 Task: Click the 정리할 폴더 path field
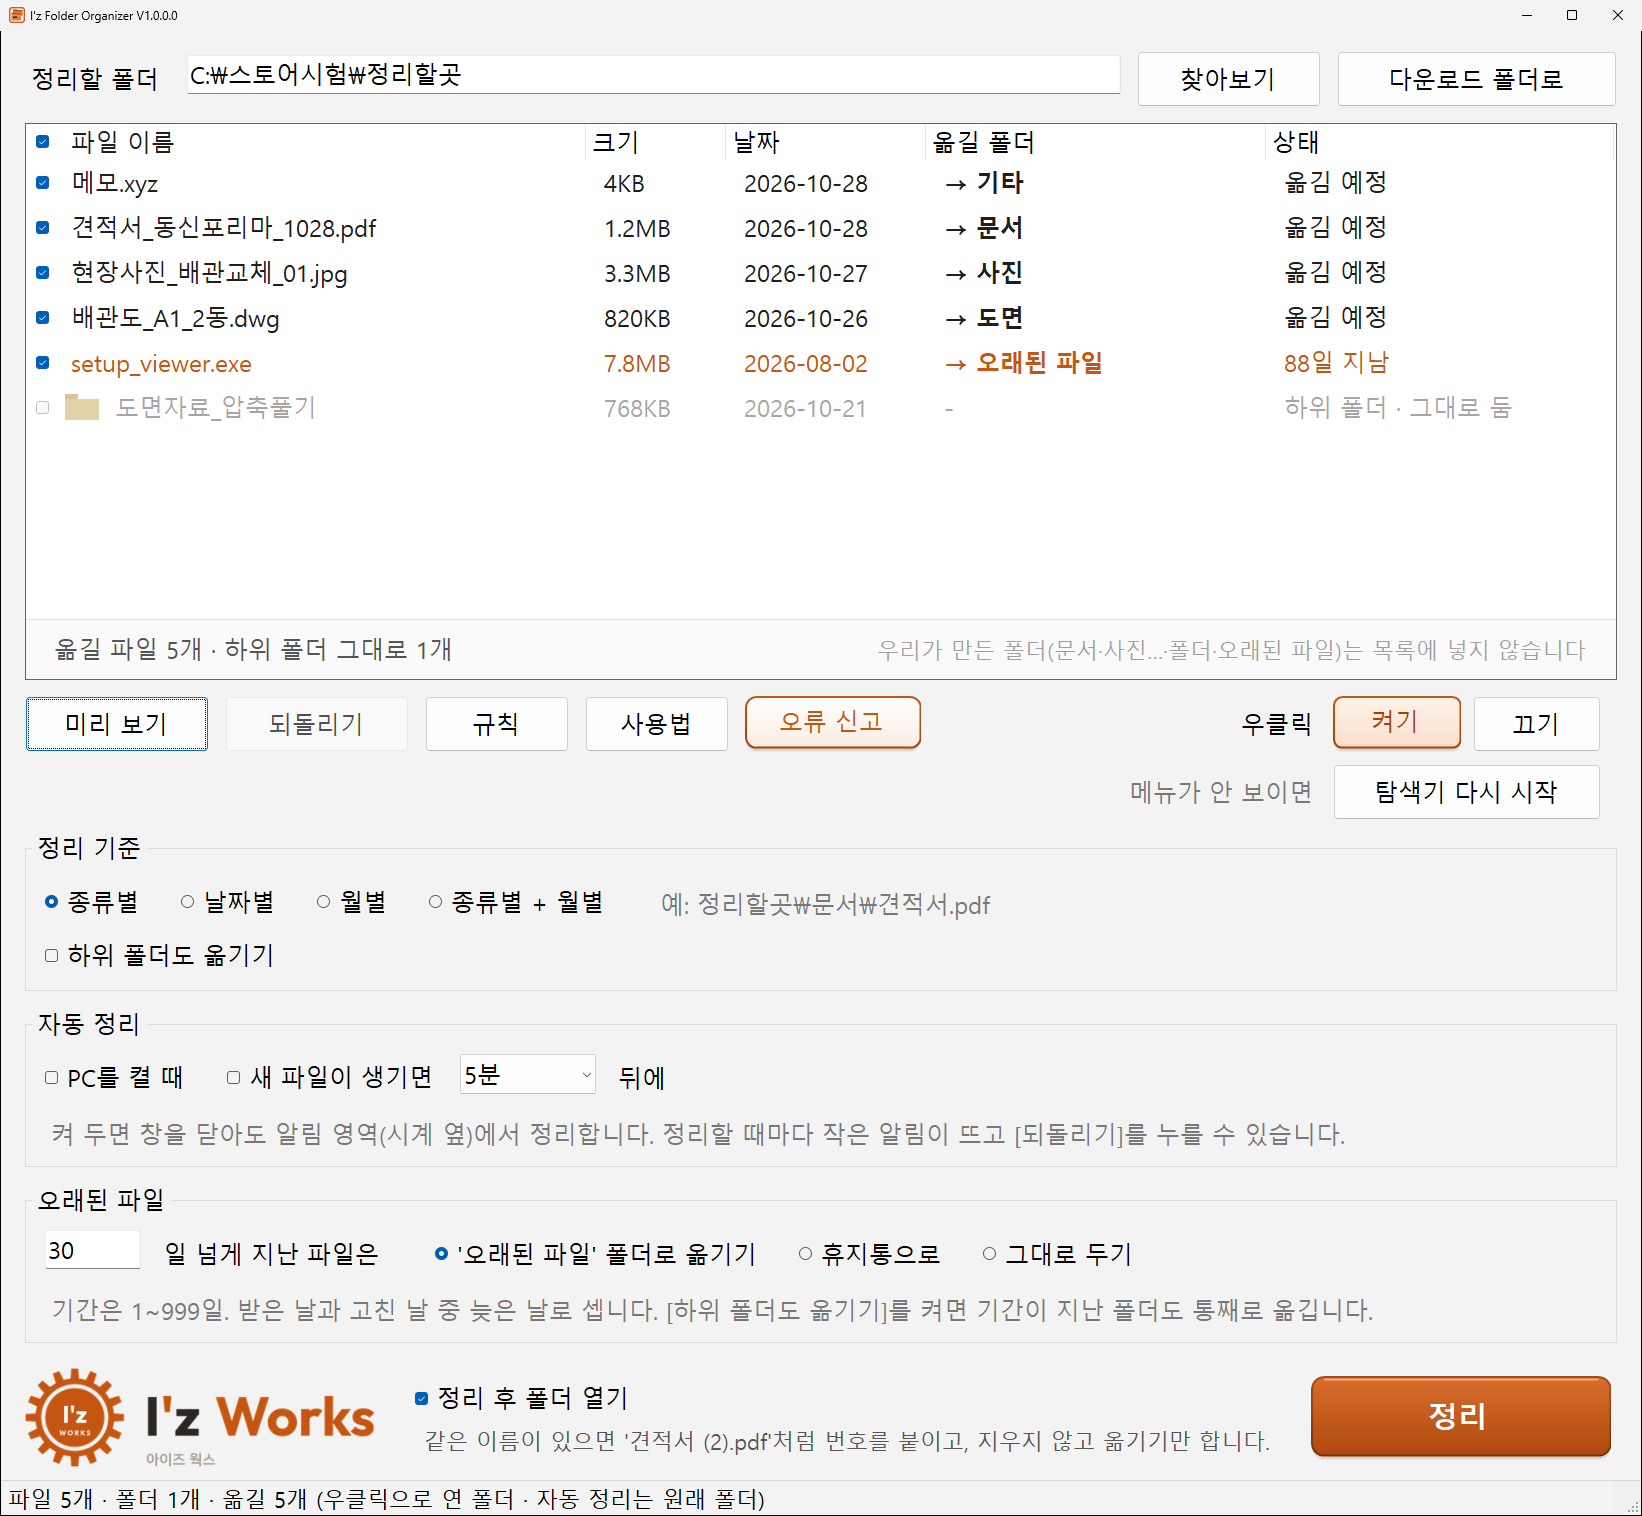pyautogui.click(x=654, y=75)
